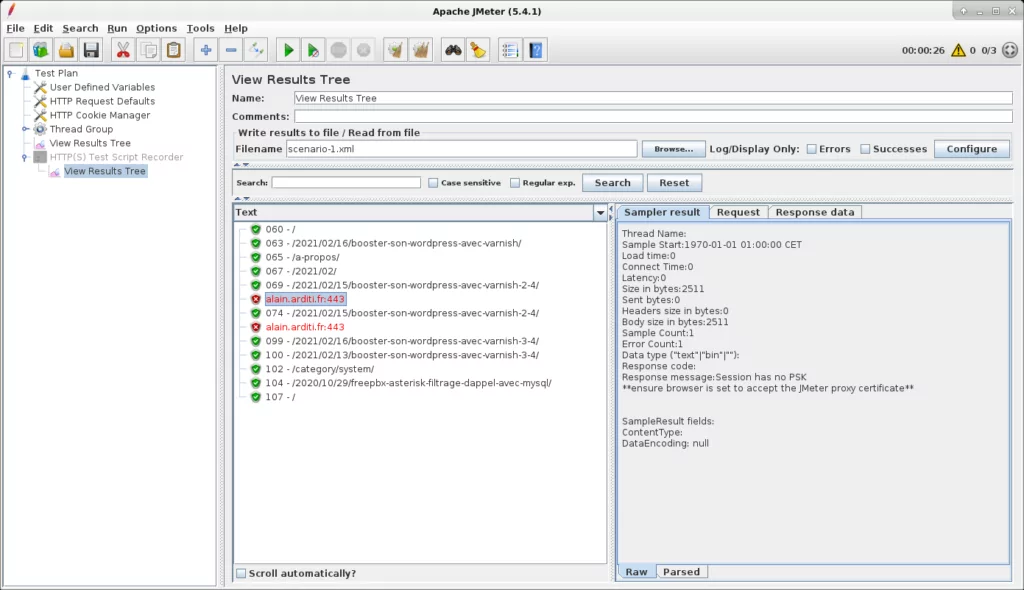Click the Comments input field

[653, 116]
